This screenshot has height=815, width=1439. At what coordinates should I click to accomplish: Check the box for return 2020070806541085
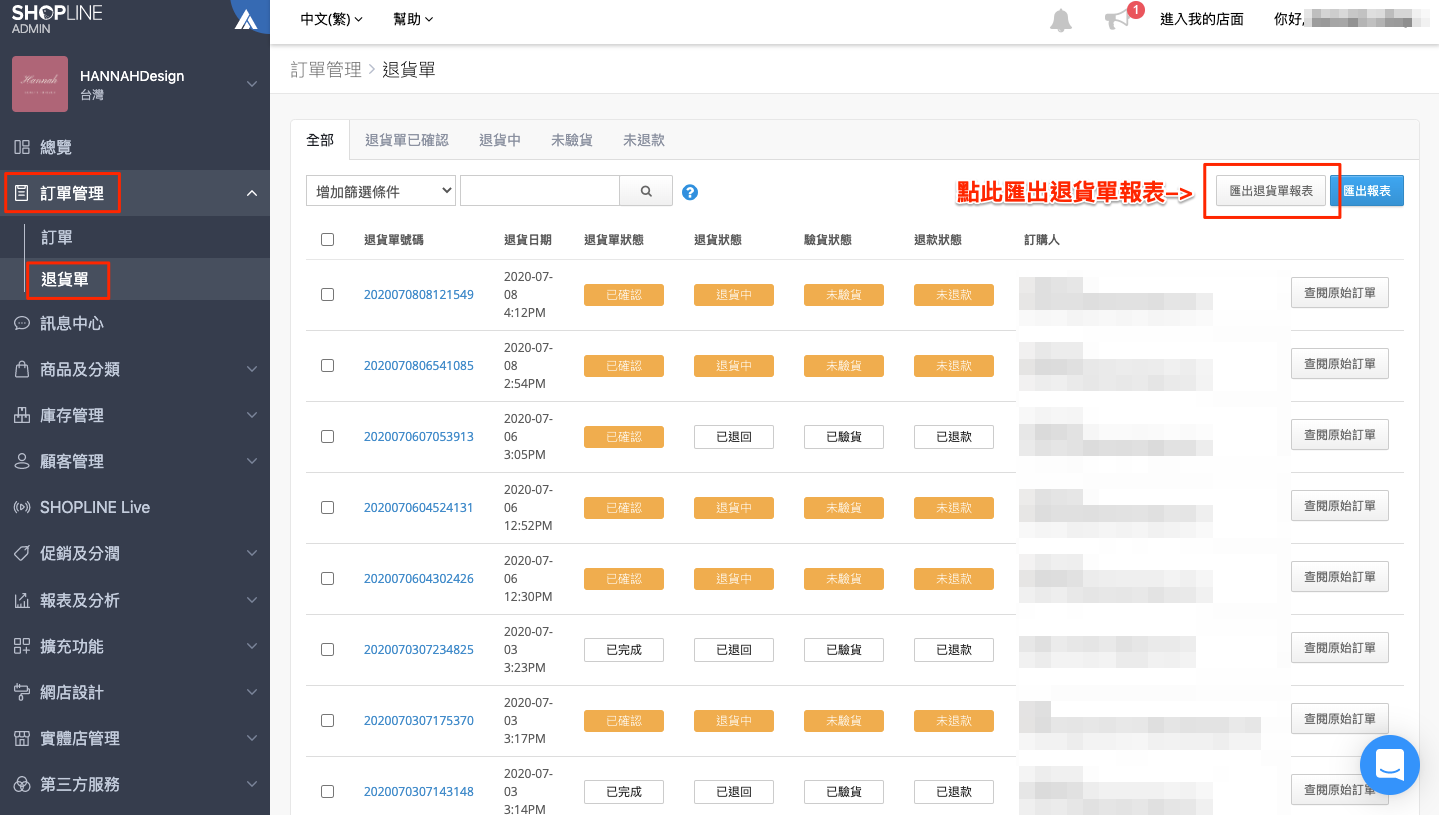pyautogui.click(x=327, y=366)
